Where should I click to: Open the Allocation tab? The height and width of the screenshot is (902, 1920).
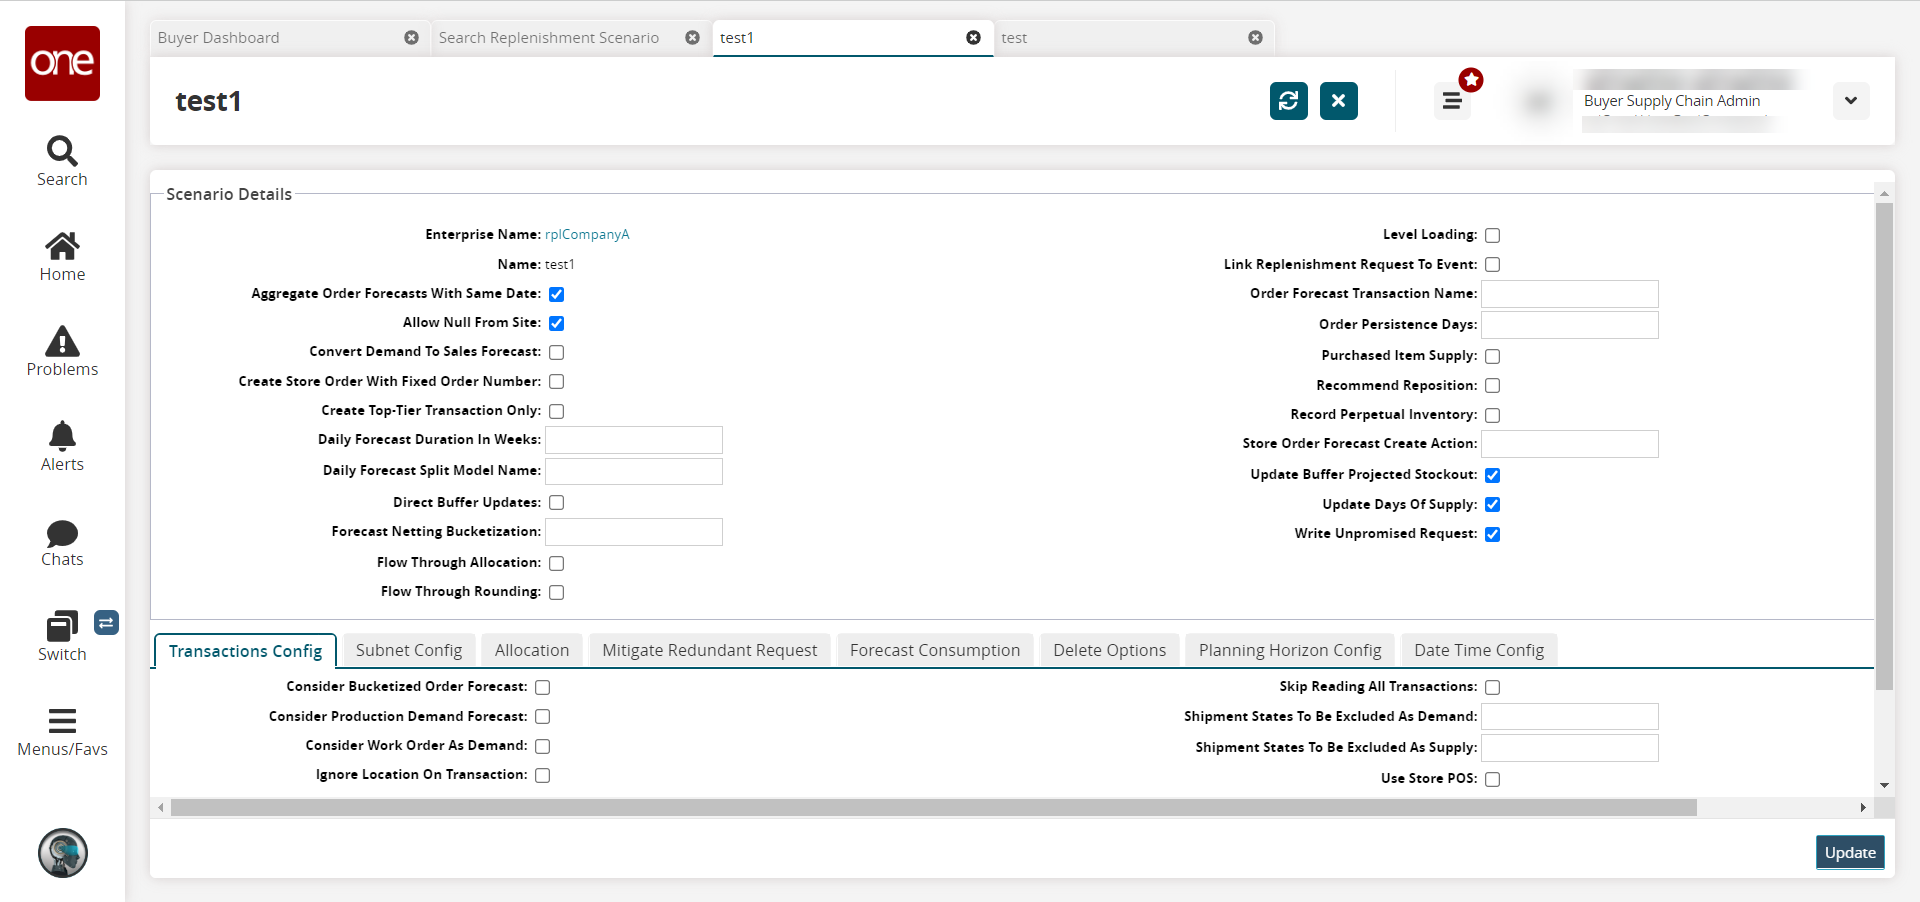pos(532,650)
